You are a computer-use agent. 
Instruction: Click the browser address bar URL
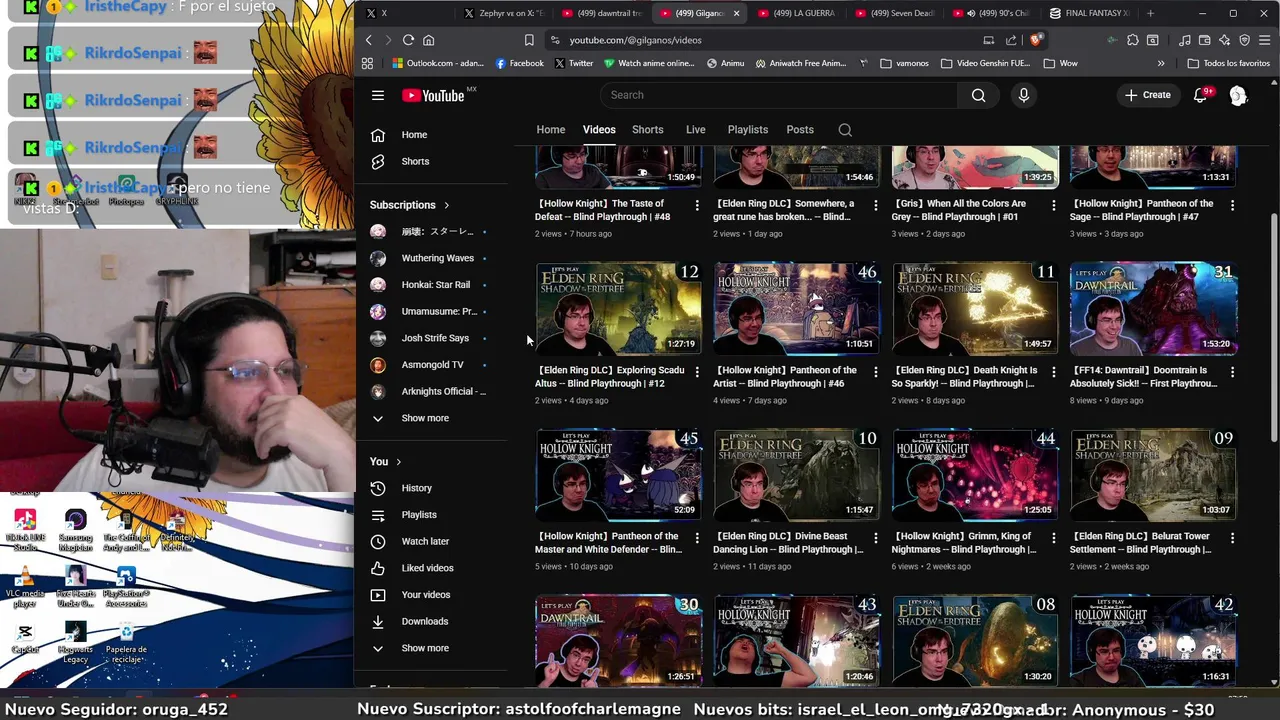coord(635,40)
